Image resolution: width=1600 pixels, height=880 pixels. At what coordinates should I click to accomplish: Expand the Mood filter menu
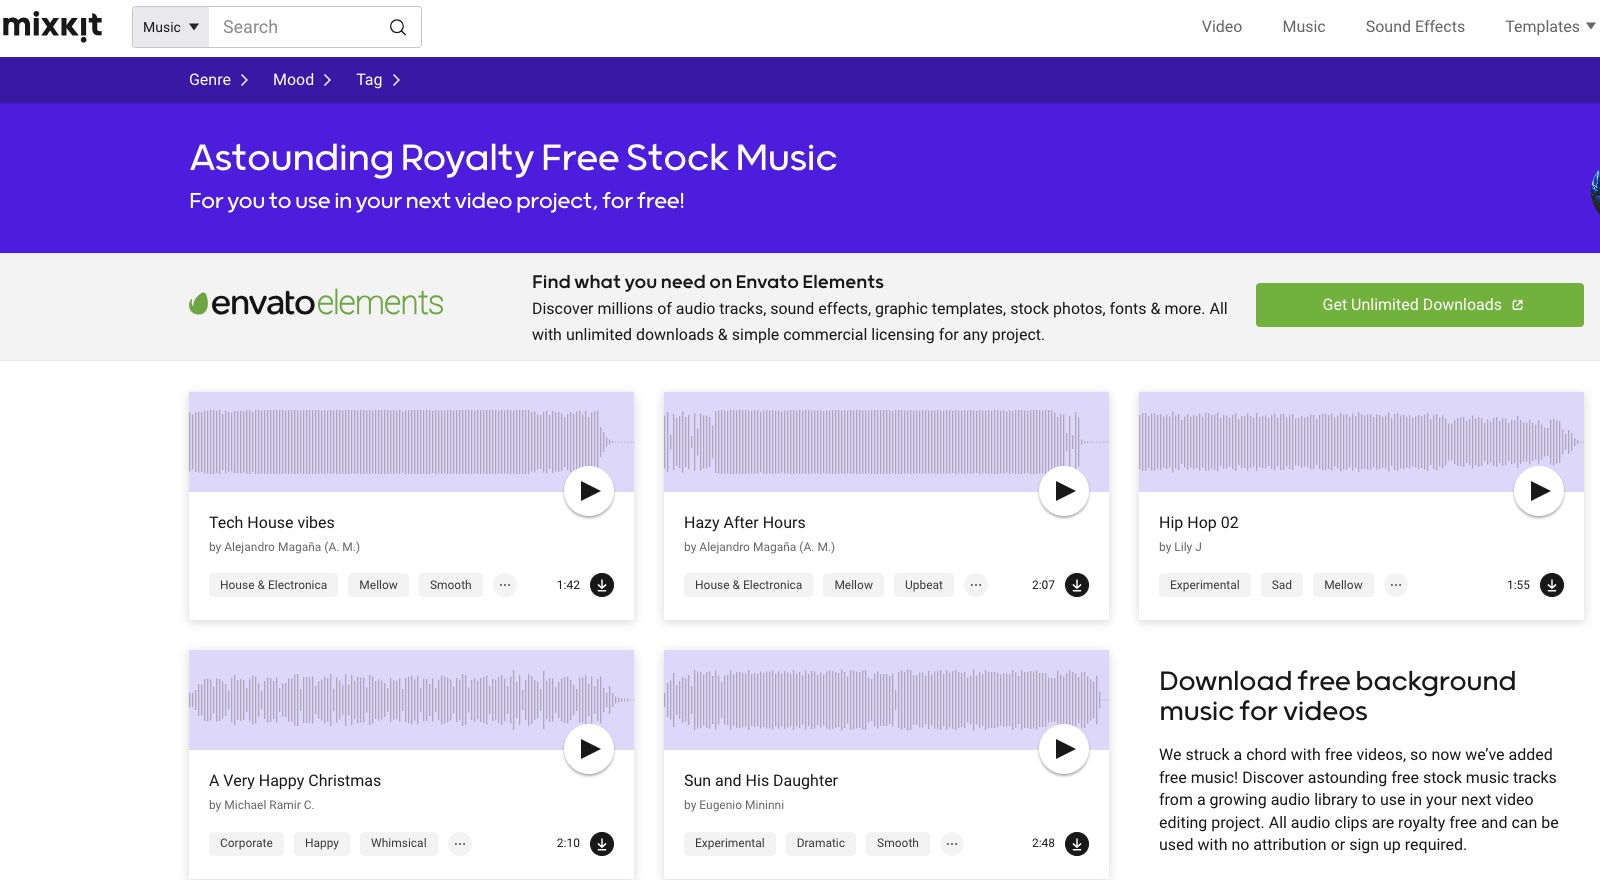302,80
